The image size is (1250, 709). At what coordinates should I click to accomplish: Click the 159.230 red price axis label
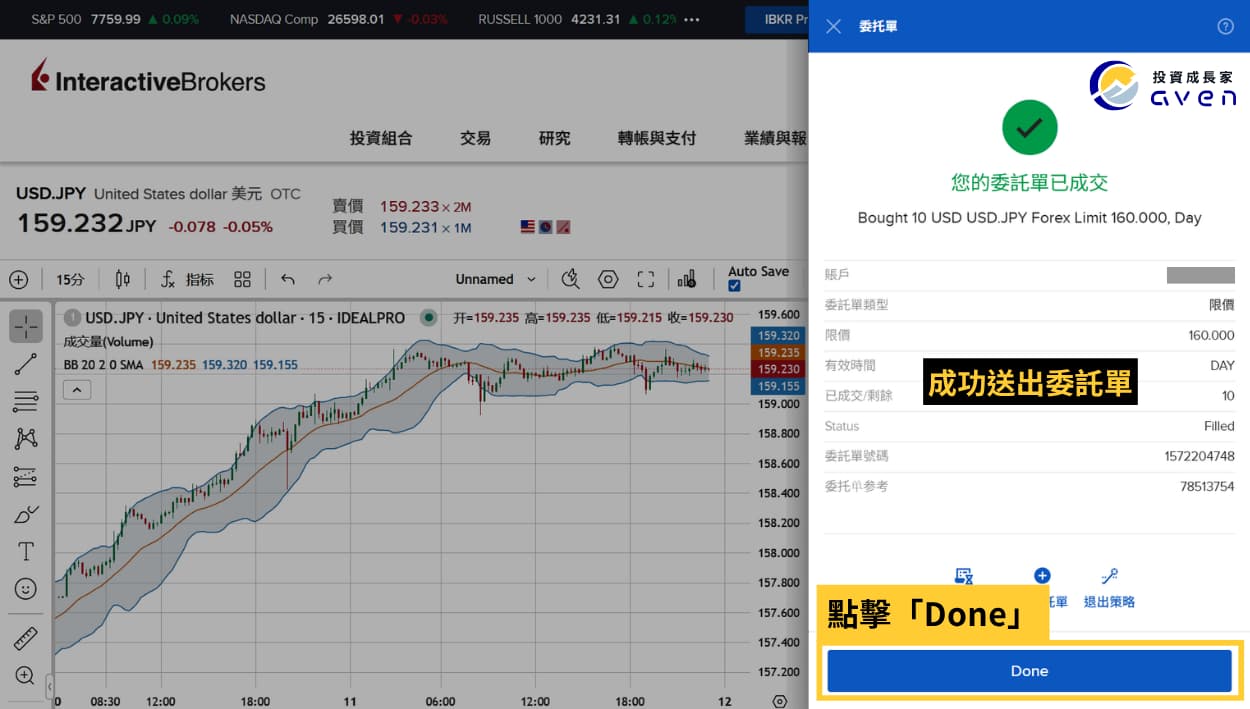point(779,370)
